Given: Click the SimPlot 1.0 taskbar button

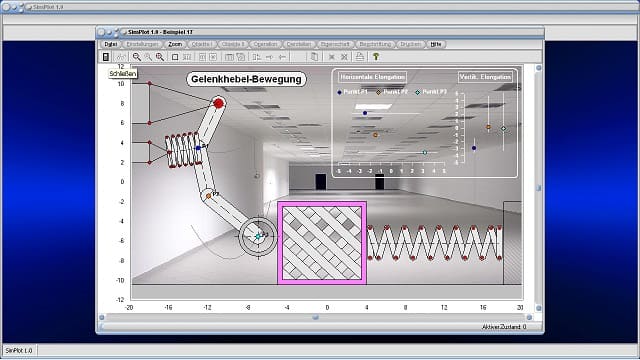Looking at the screenshot, I should 19,351.
